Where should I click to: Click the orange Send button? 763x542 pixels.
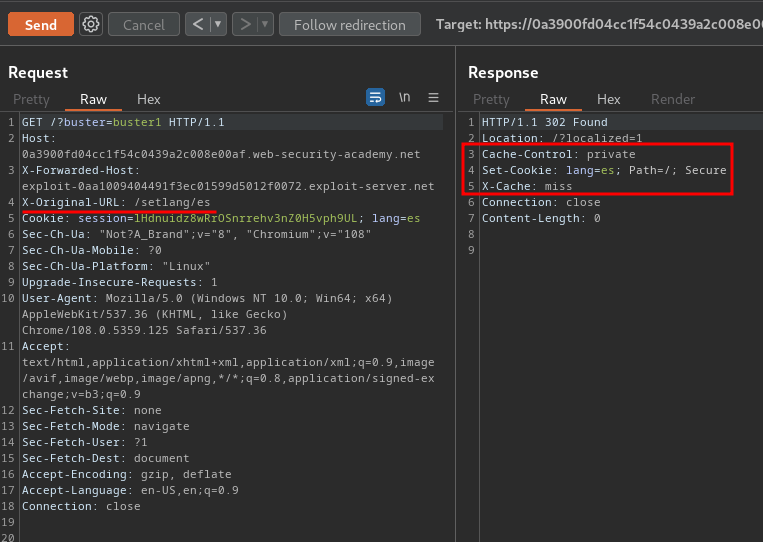[41, 24]
